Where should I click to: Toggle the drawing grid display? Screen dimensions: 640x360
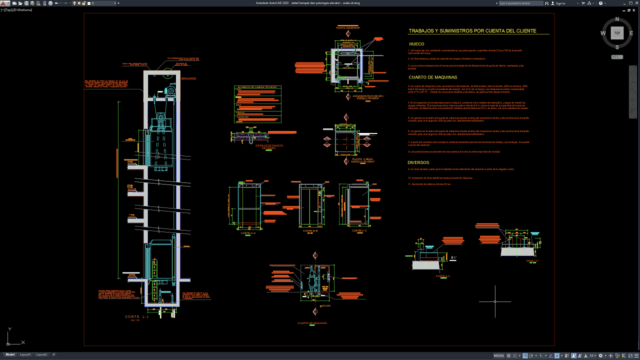click(509, 356)
